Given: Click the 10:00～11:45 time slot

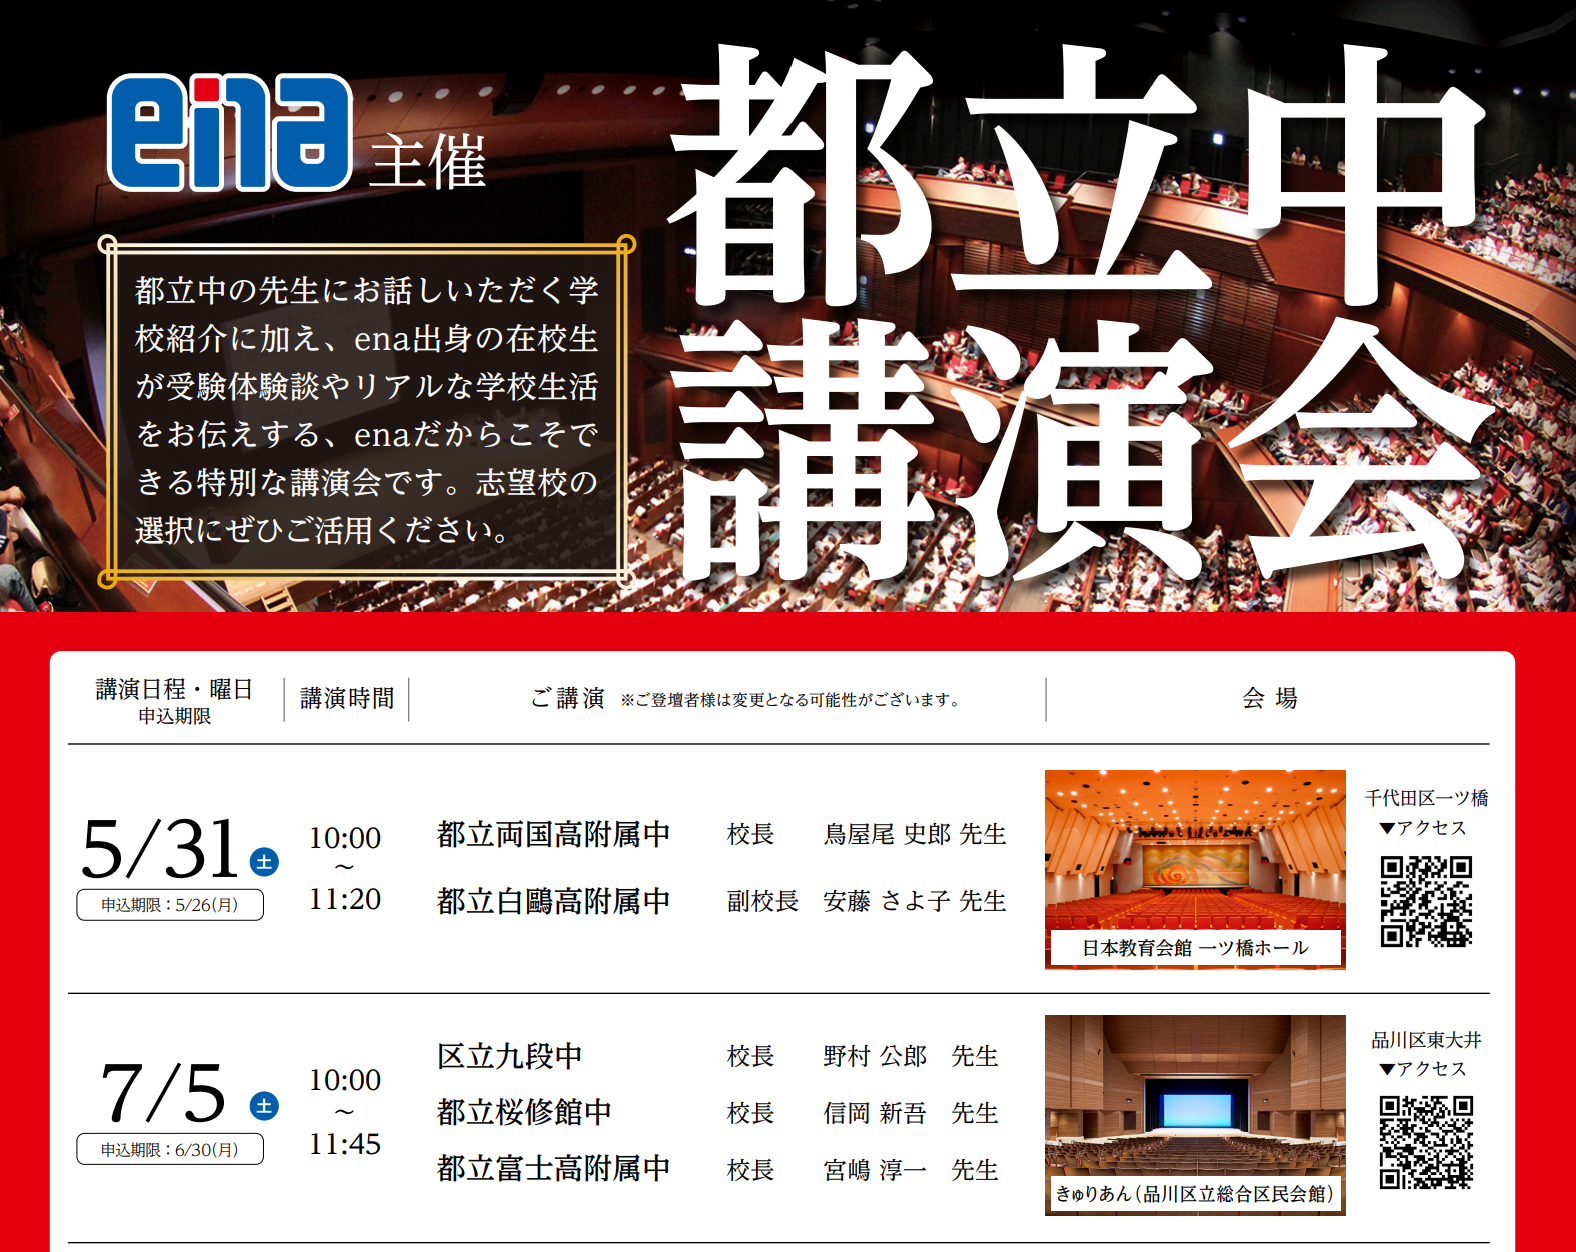Looking at the screenshot, I should [345, 1111].
